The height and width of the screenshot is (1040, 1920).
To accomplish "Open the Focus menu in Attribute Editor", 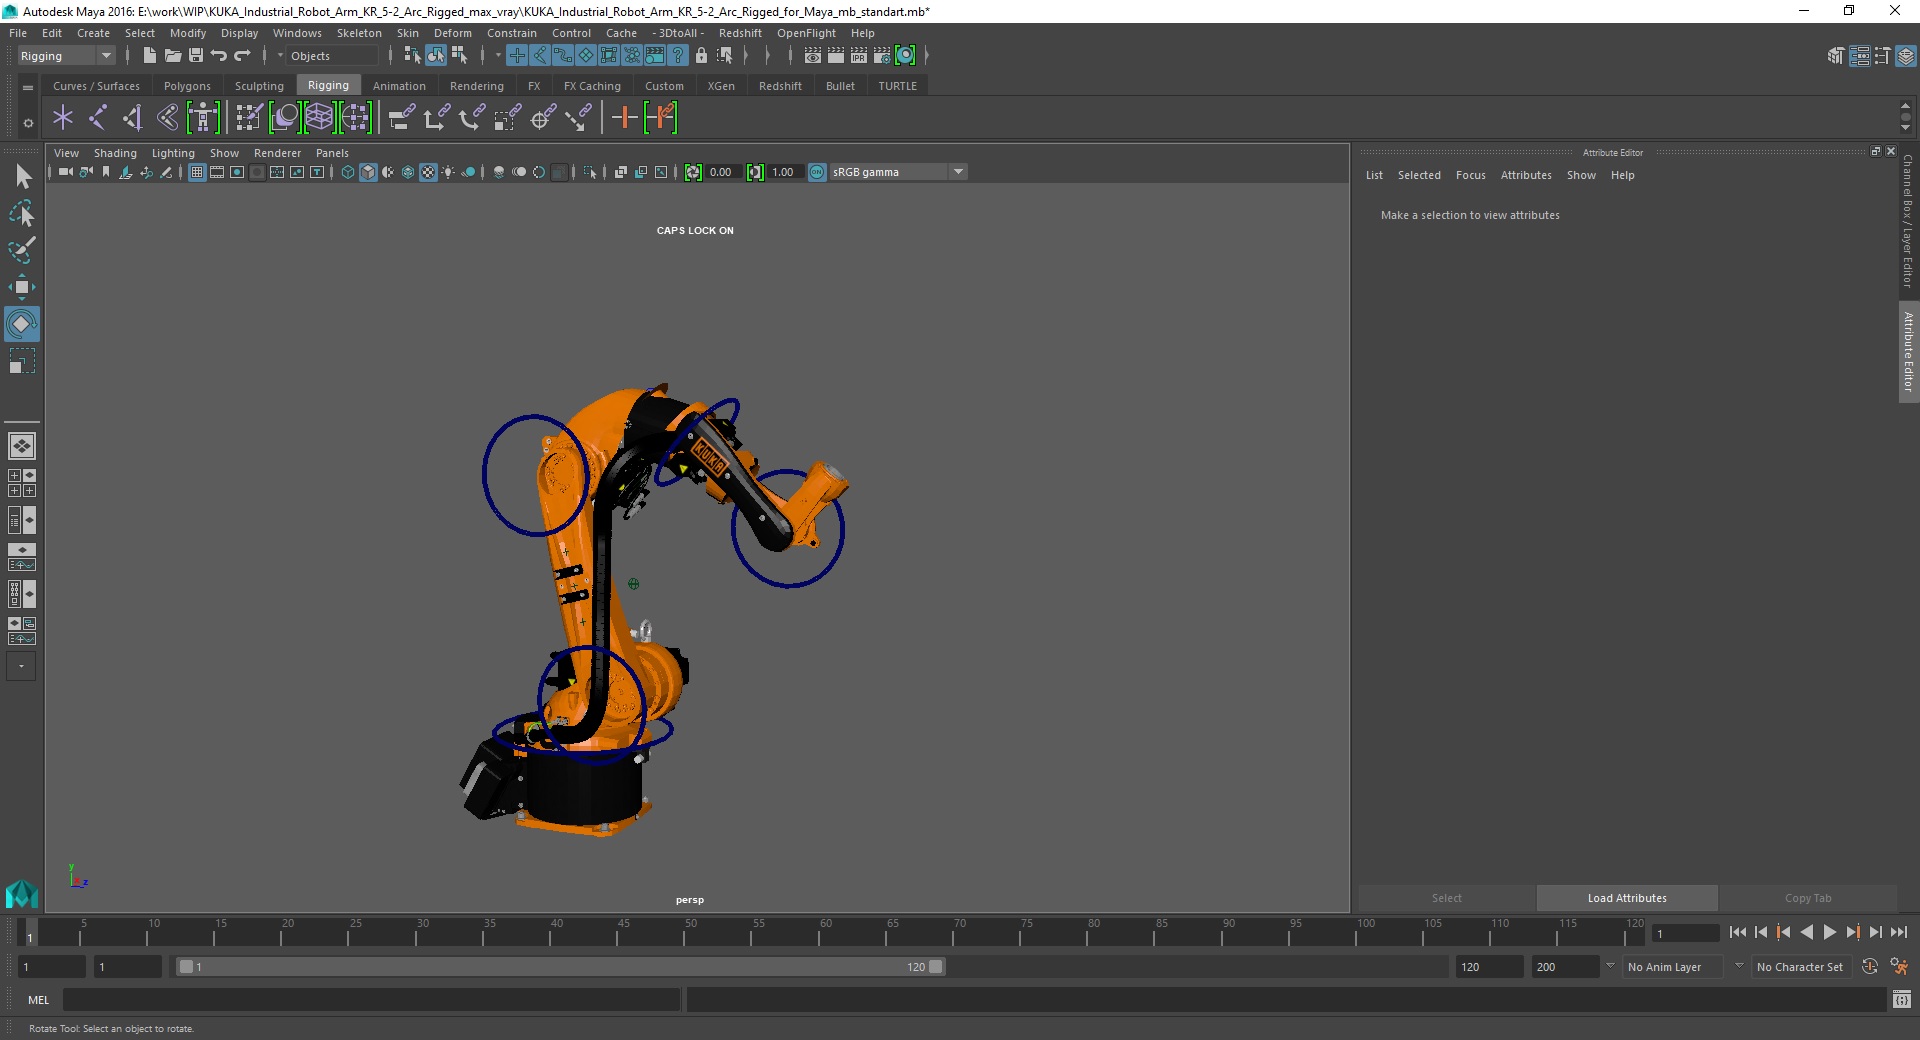I will tap(1470, 175).
